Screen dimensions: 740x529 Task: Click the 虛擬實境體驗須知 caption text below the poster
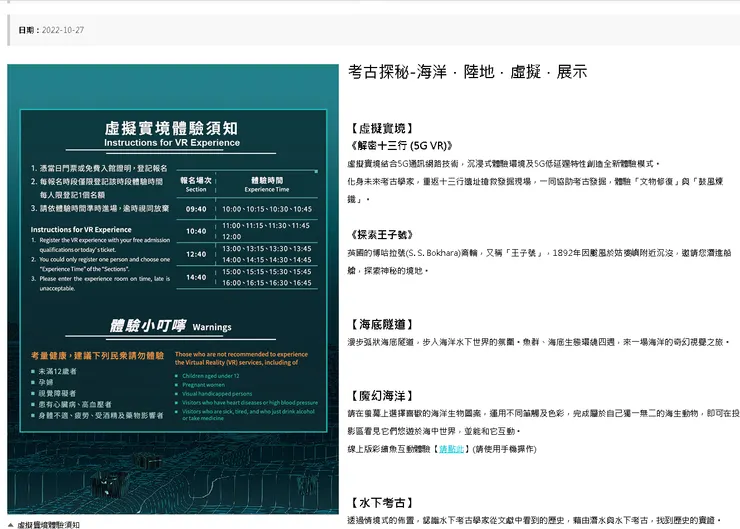point(48,524)
